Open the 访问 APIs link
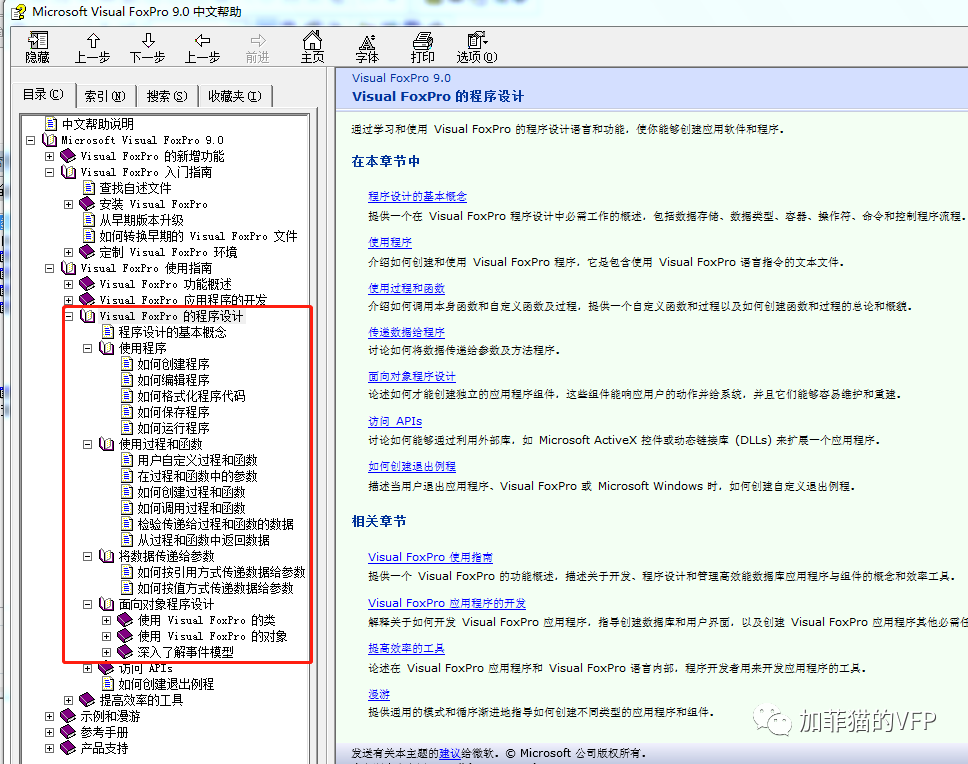This screenshot has height=764, width=968. point(395,421)
